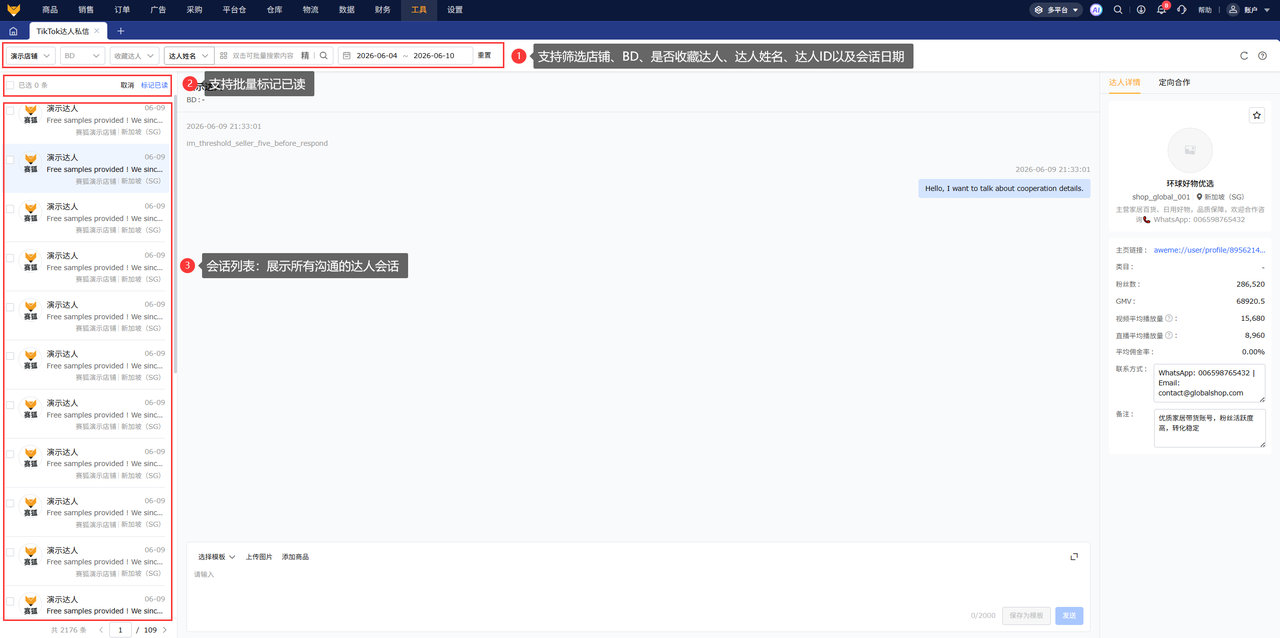Tick the select-all checkbox beside 已选 0 条
This screenshot has height=638, width=1280.
click(x=10, y=85)
